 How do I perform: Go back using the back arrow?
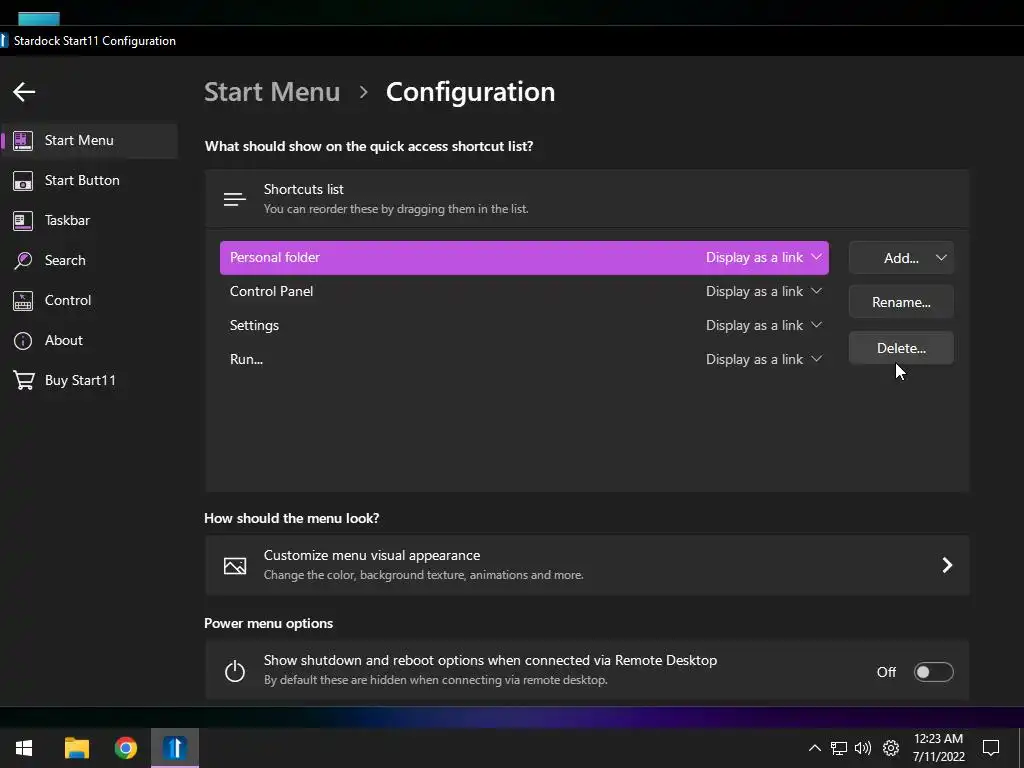click(24, 92)
